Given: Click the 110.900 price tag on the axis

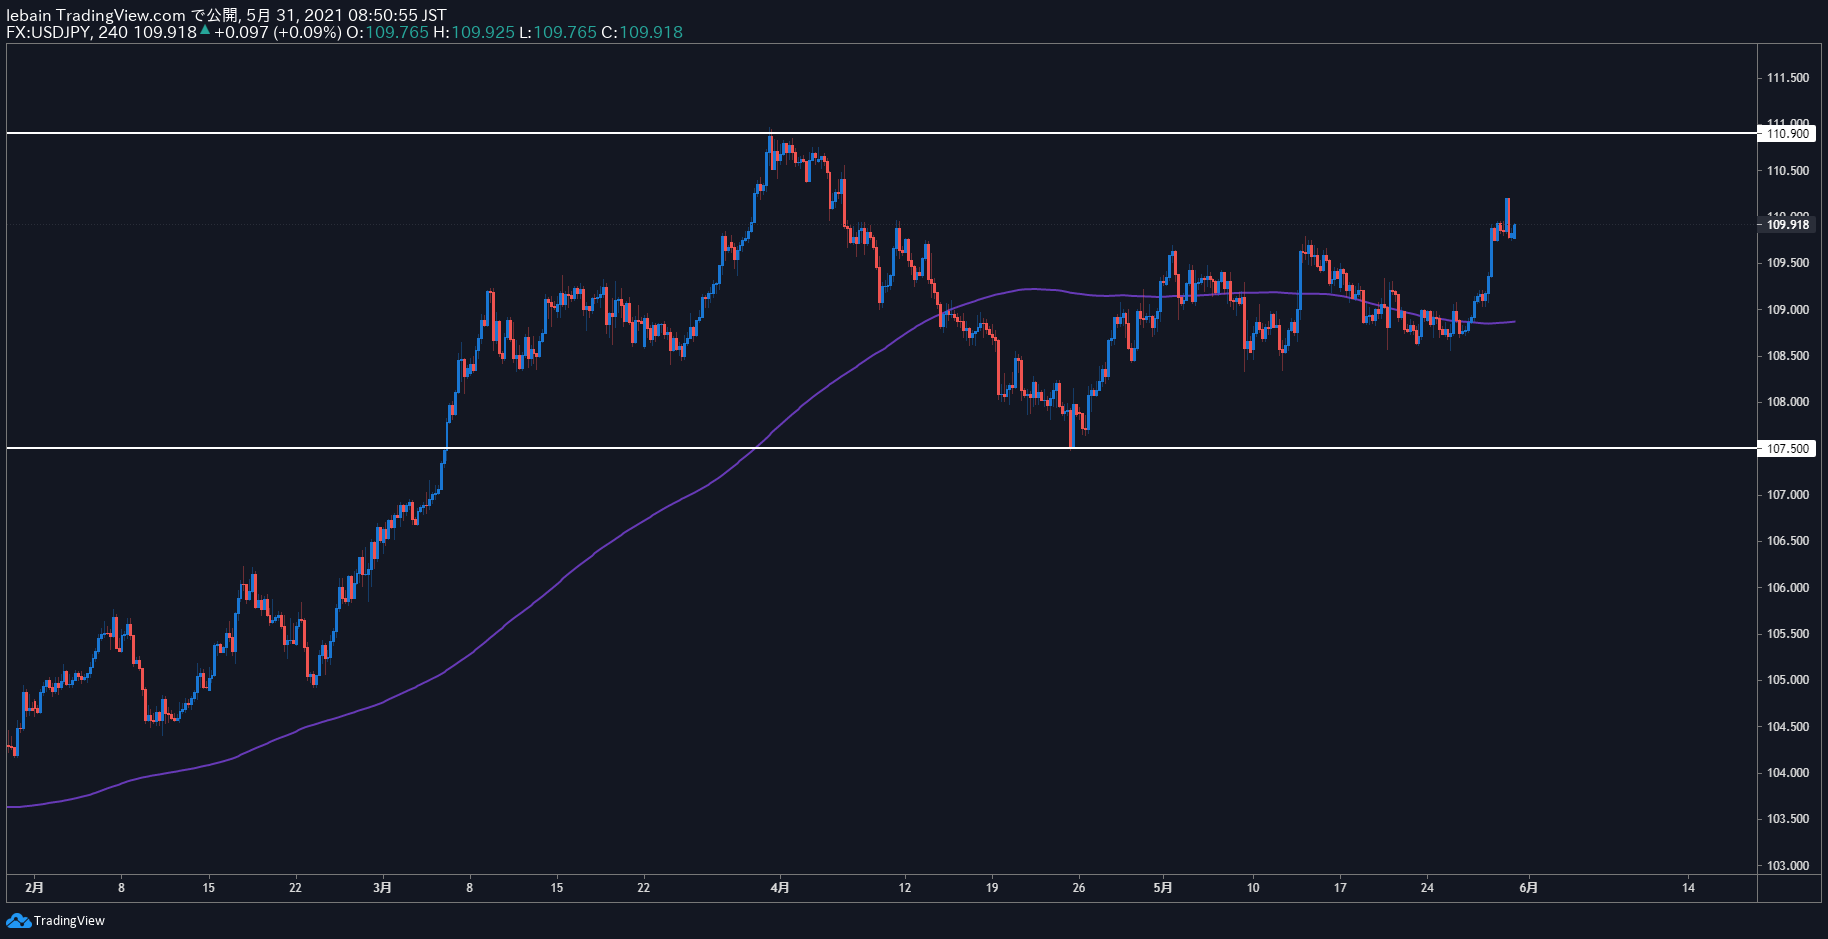Looking at the screenshot, I should click(1787, 133).
